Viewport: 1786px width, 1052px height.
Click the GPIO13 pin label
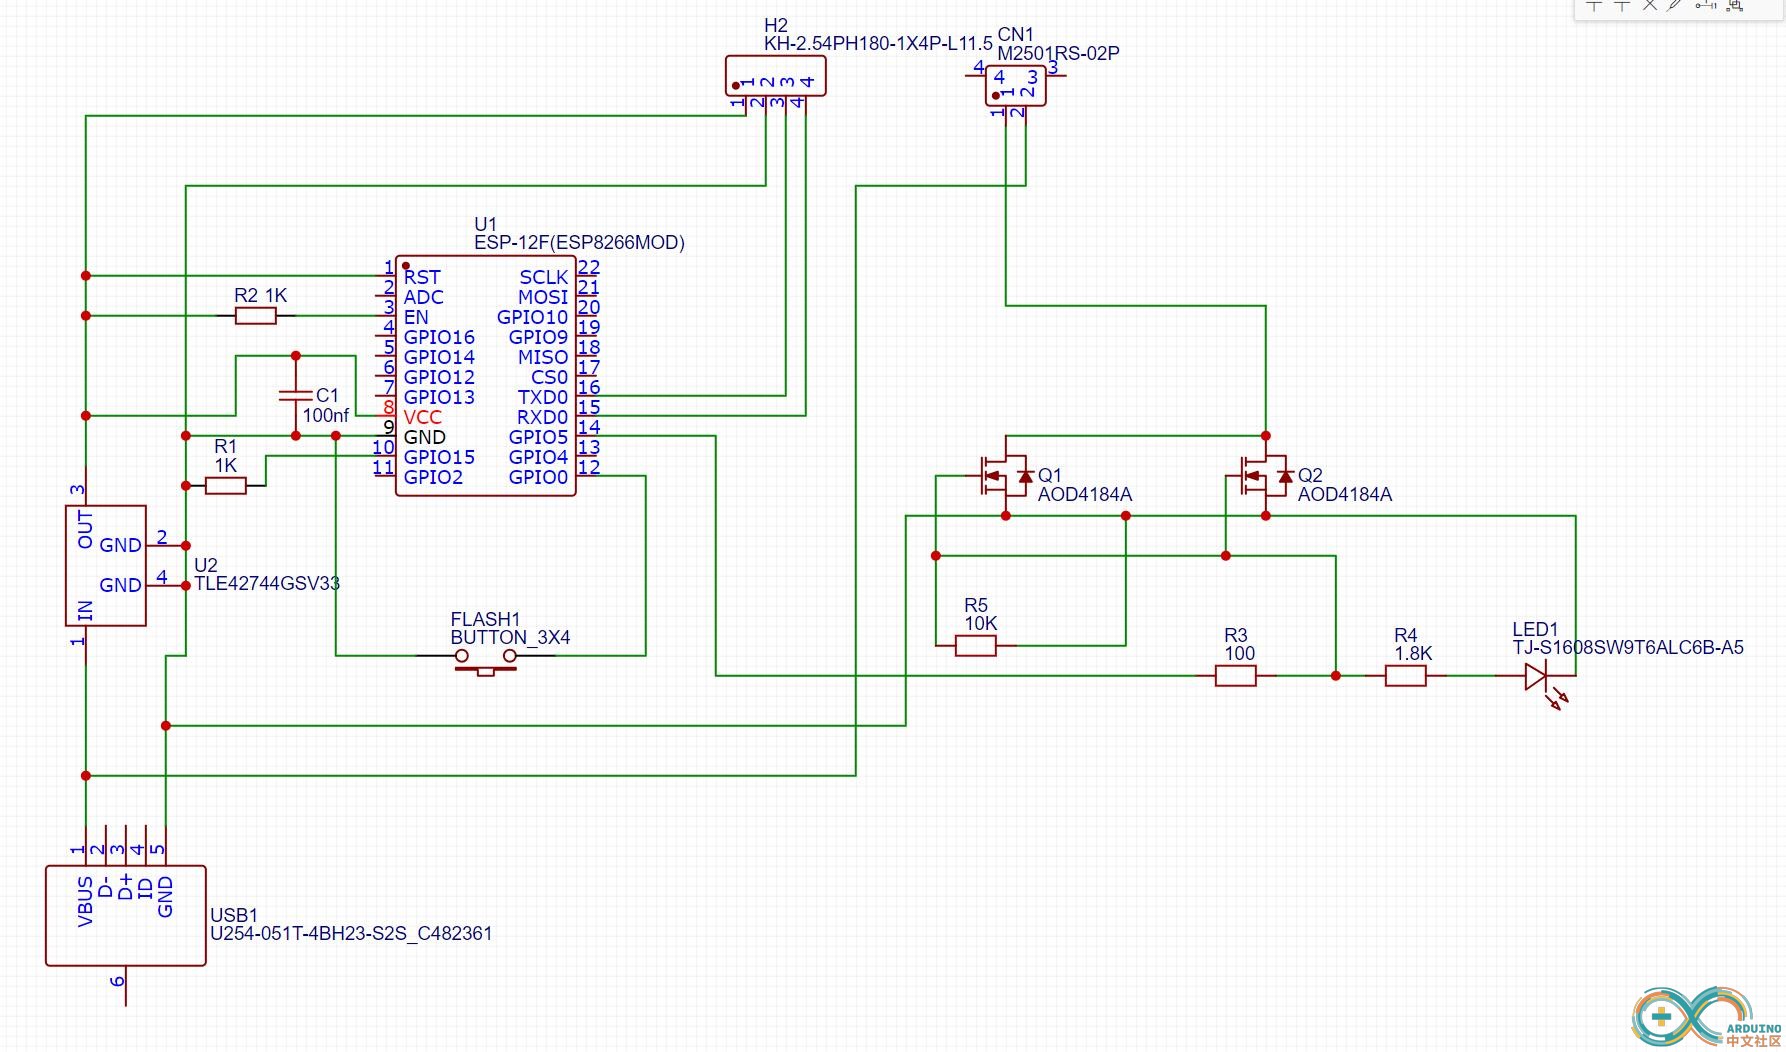click(x=439, y=397)
